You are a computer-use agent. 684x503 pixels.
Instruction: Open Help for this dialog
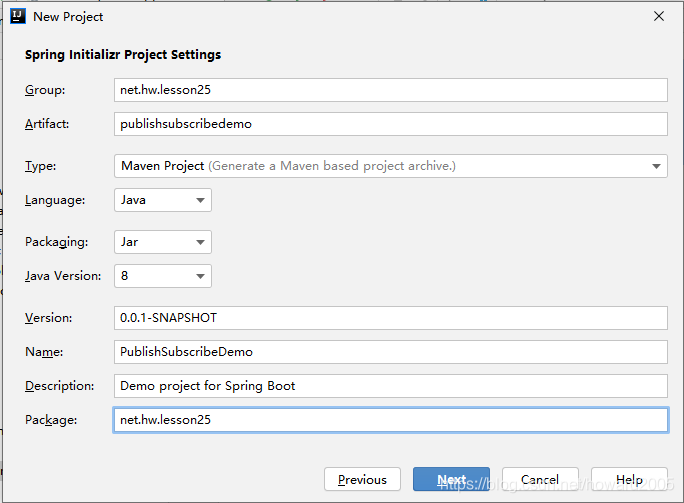point(629,479)
